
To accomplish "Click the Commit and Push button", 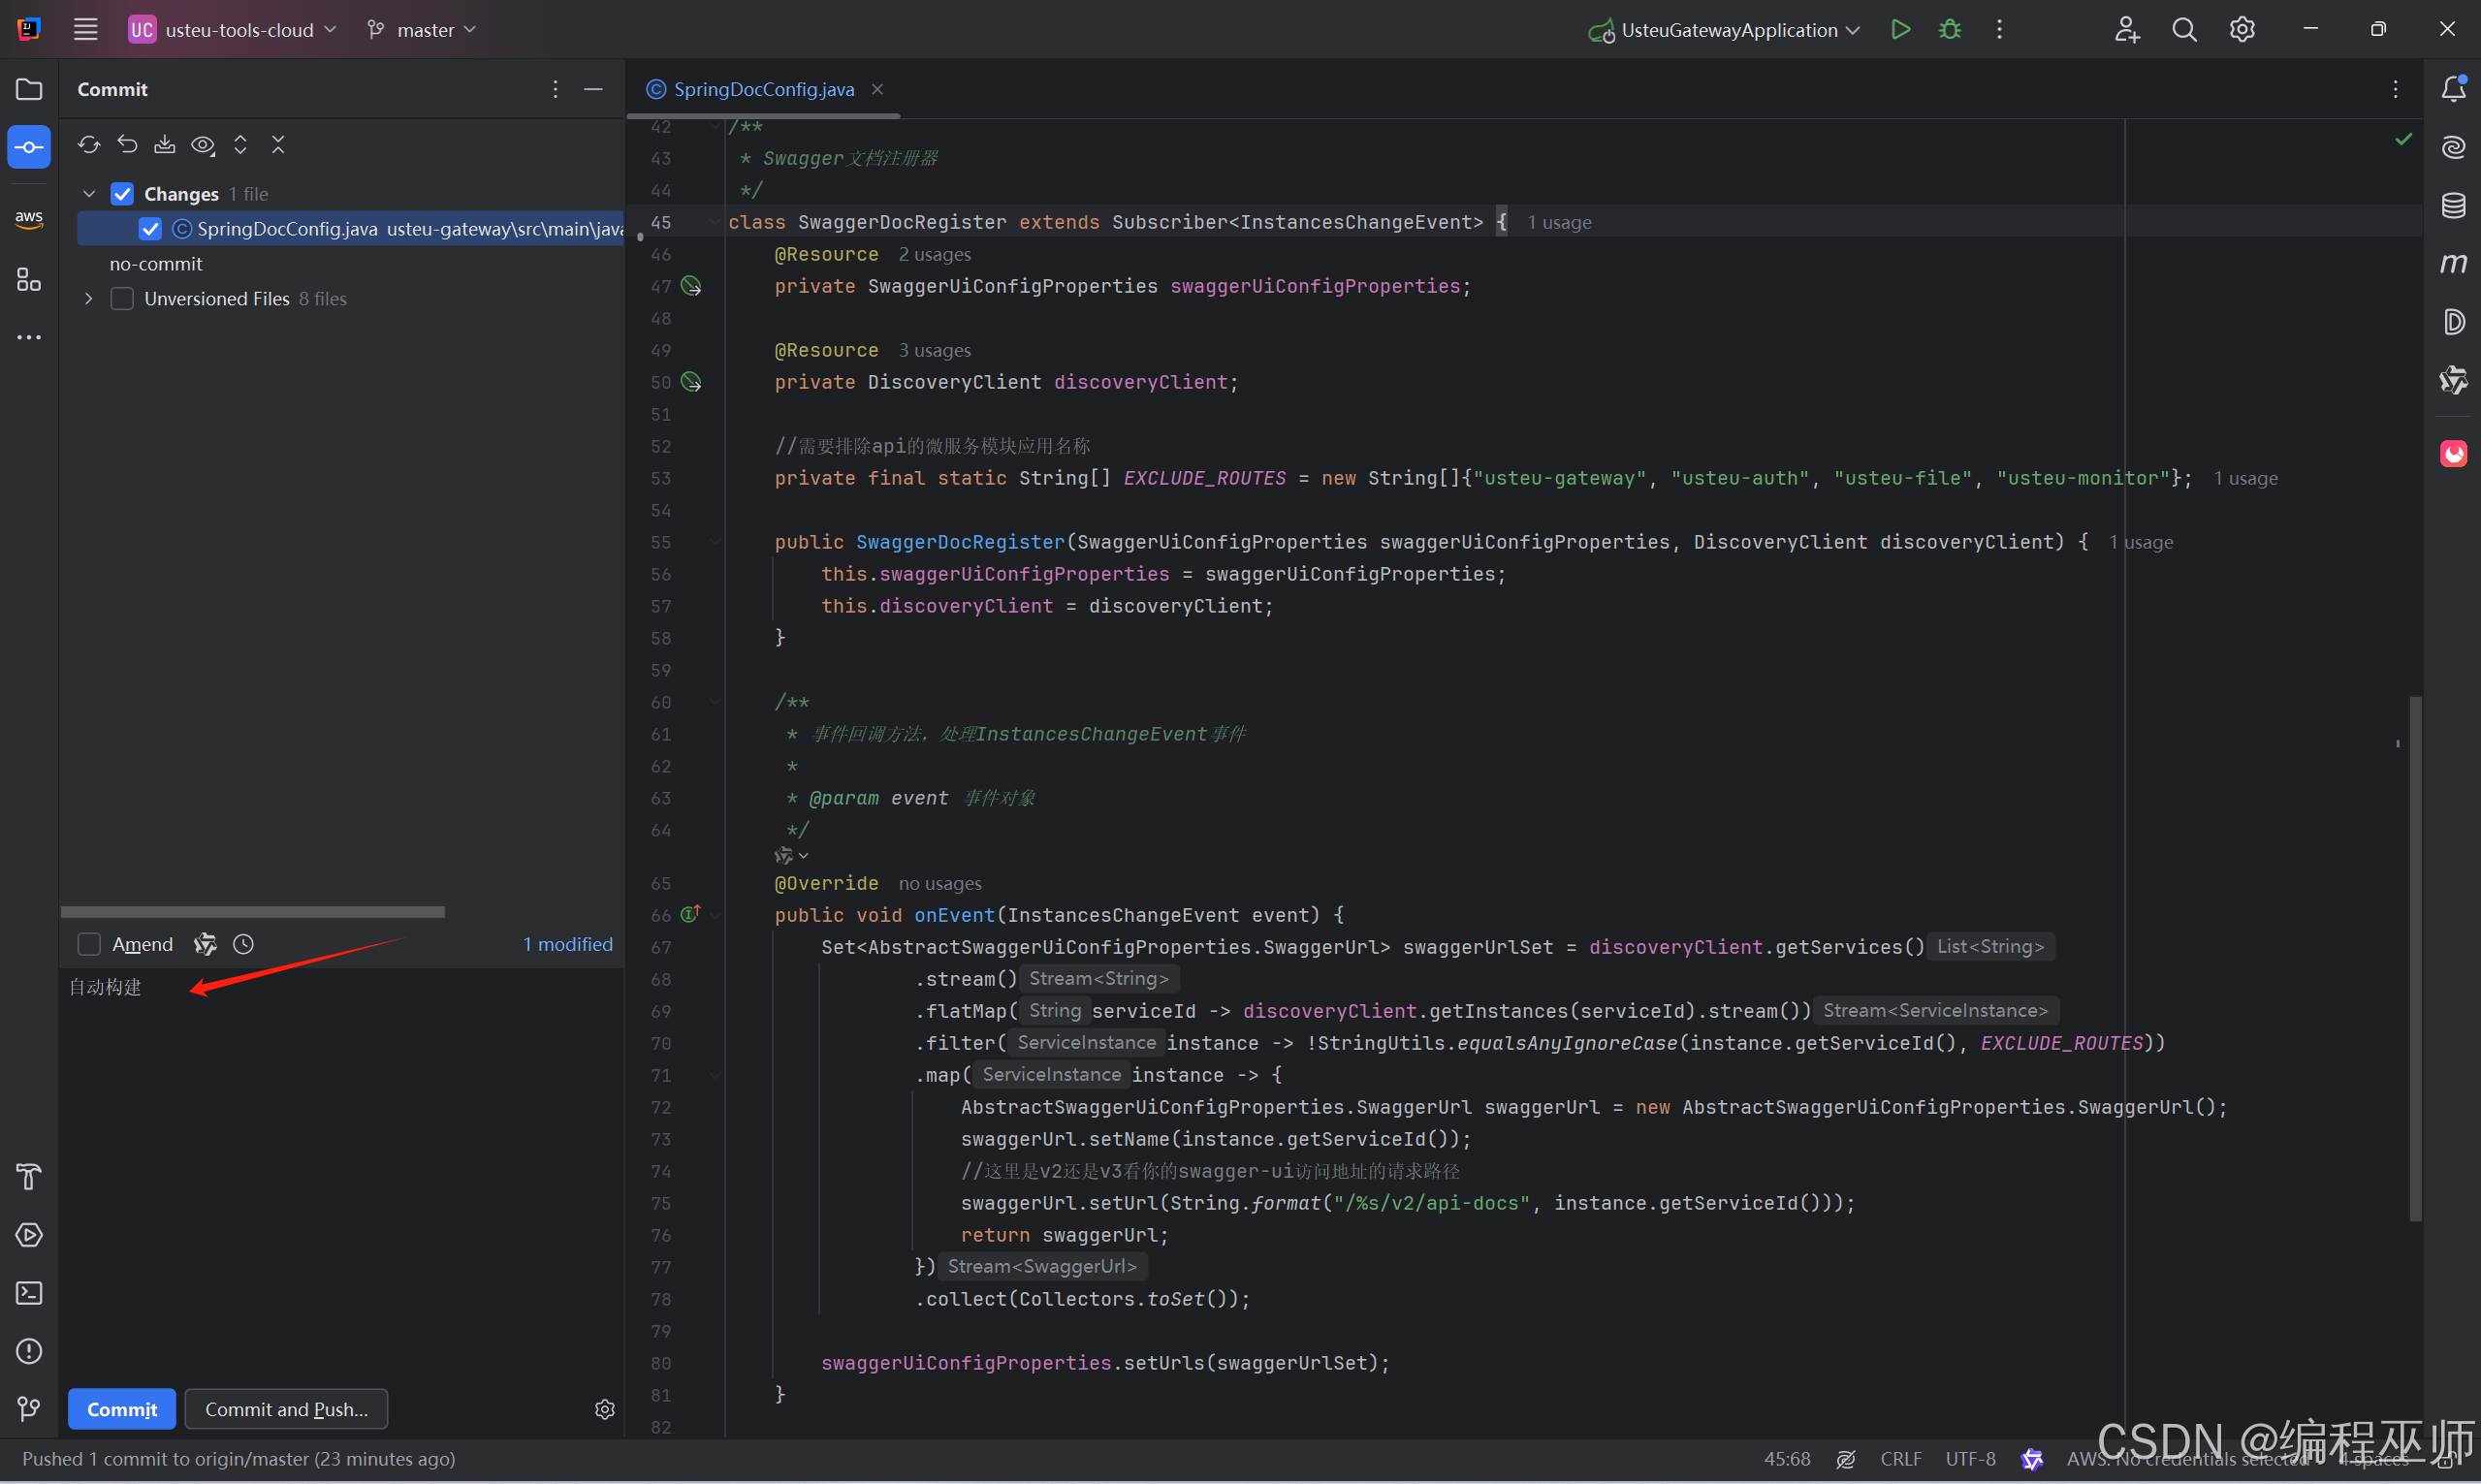I will pyautogui.click(x=286, y=1409).
